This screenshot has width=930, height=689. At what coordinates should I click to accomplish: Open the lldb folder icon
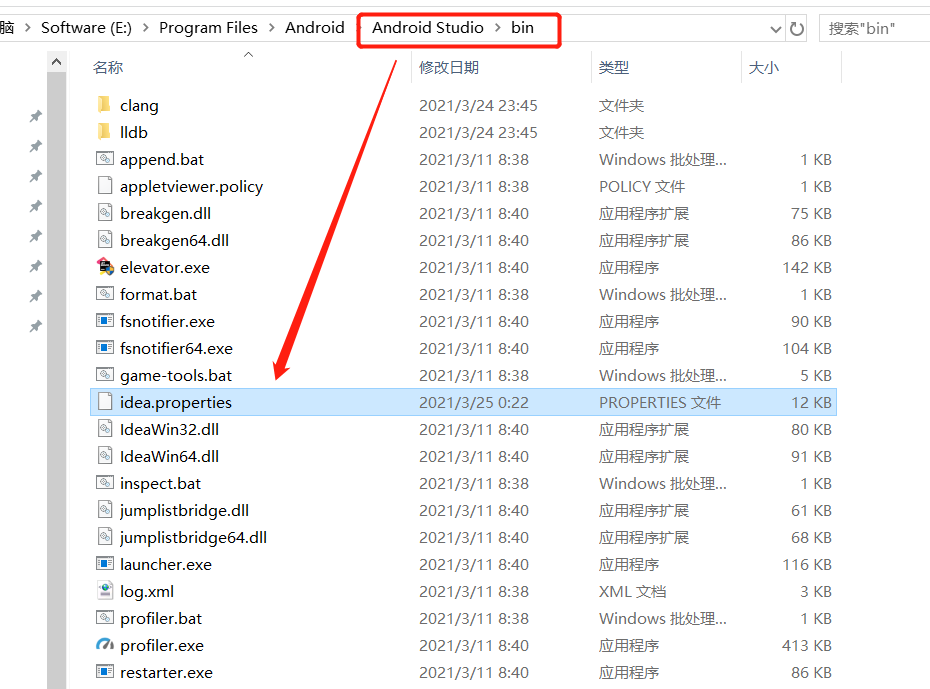(104, 132)
